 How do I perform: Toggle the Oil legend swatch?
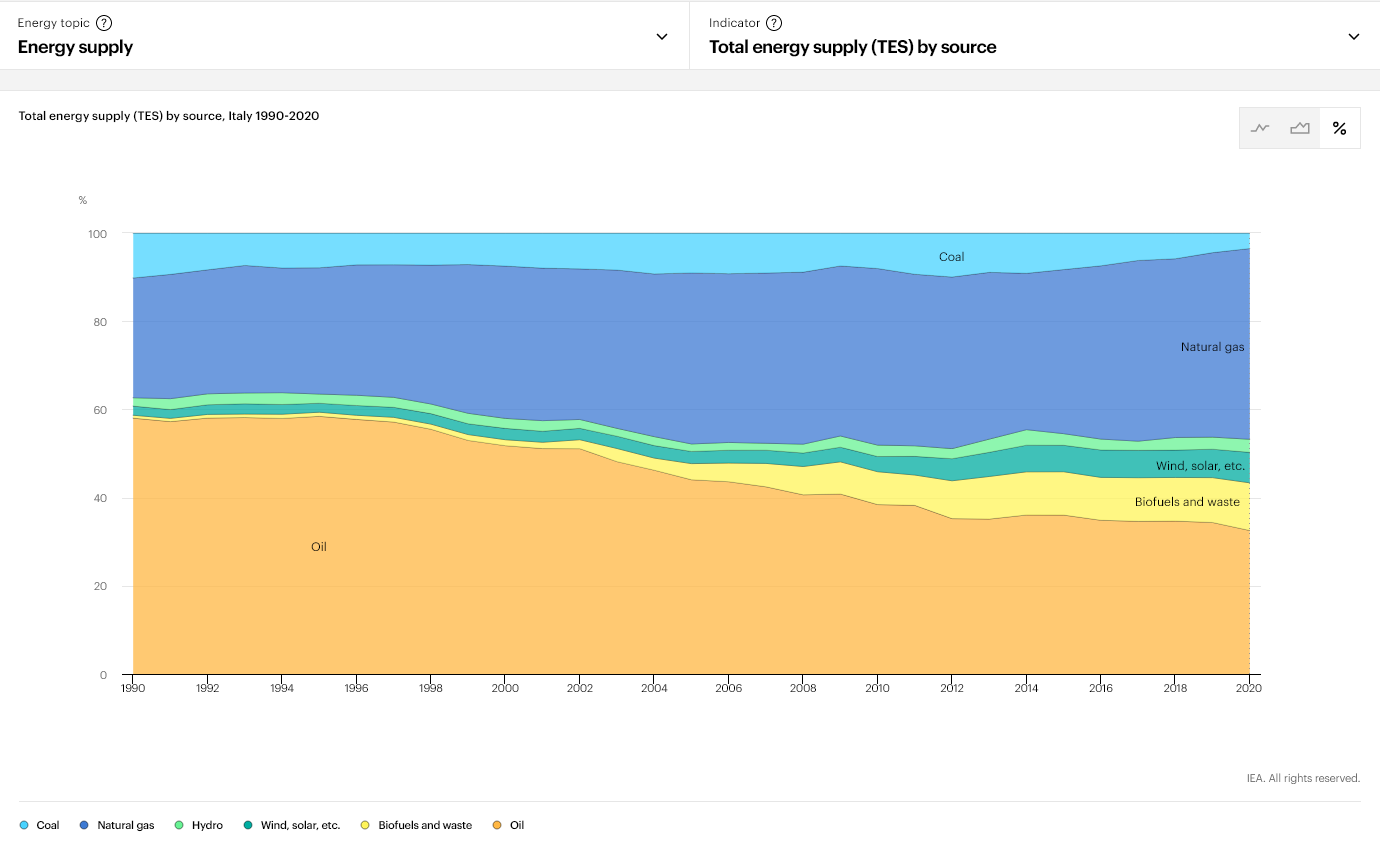coord(497,826)
